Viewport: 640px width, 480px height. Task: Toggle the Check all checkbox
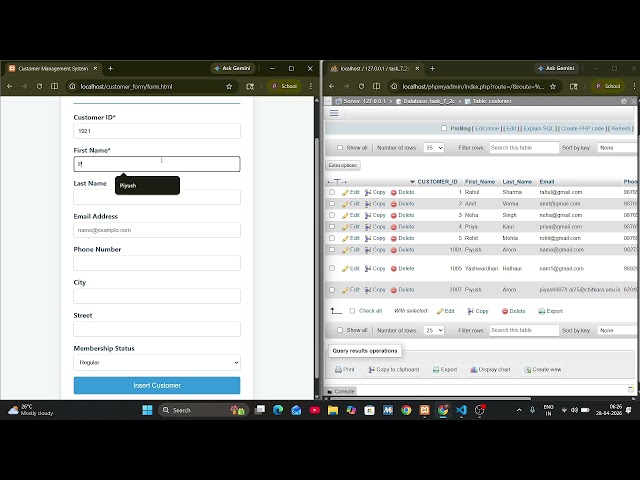[352, 311]
